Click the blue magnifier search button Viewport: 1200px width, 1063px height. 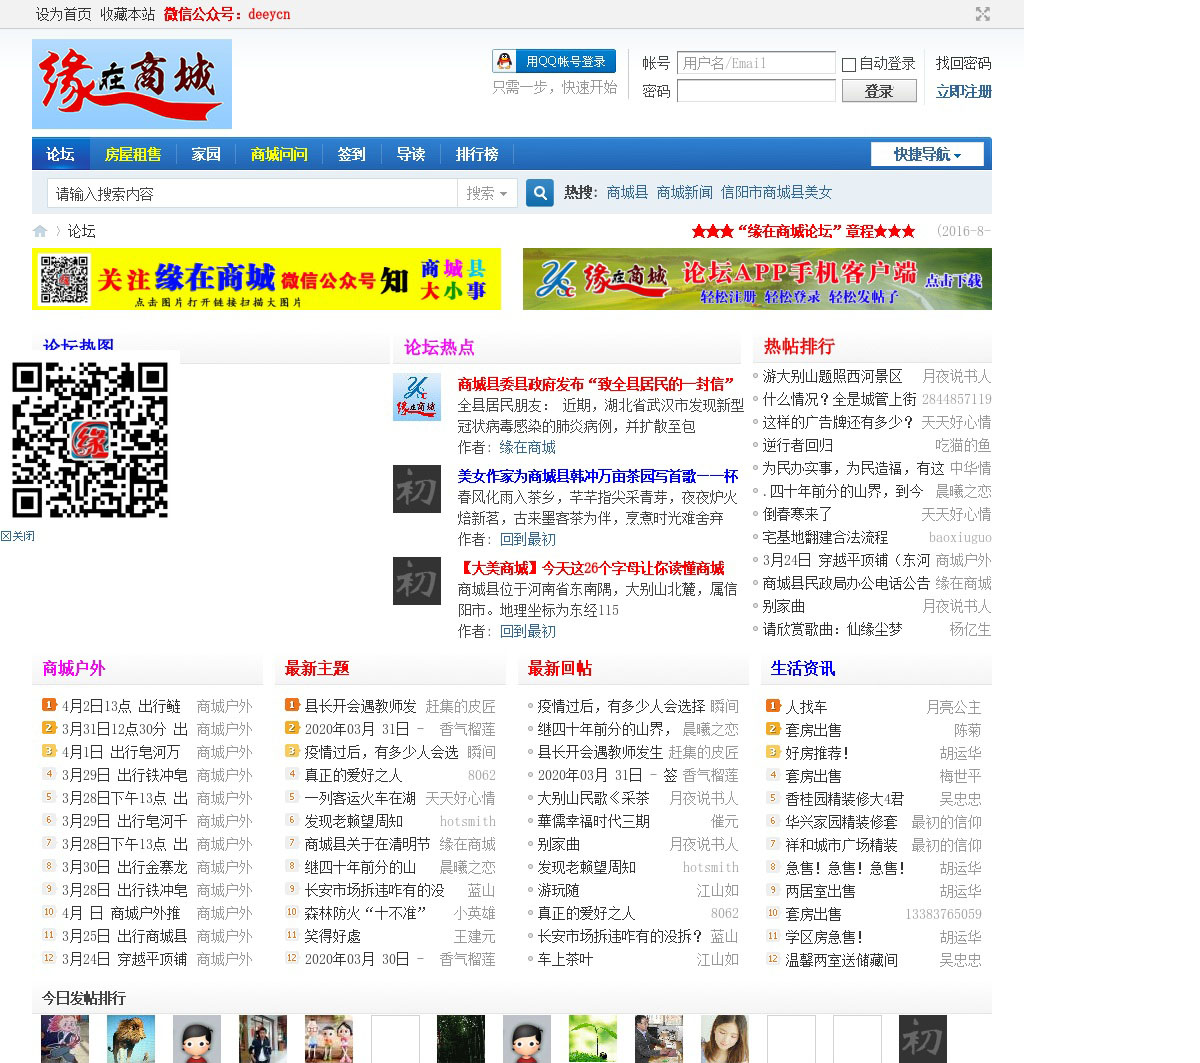point(540,193)
